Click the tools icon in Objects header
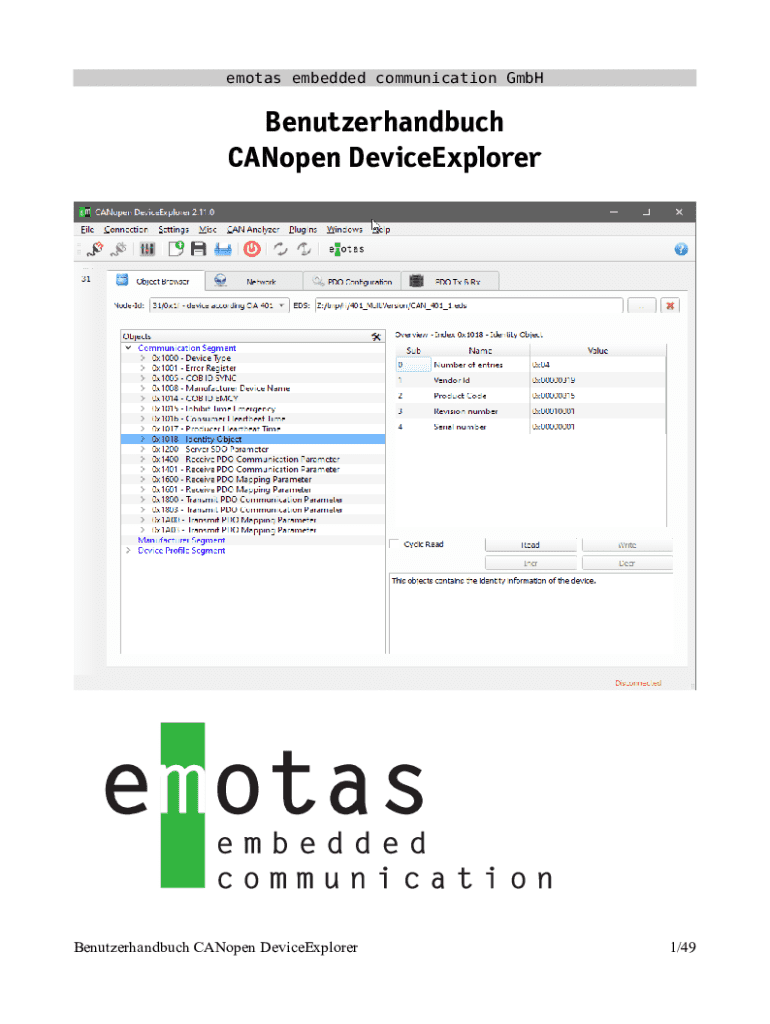Viewport: 770px width, 1024px height. tap(376, 336)
